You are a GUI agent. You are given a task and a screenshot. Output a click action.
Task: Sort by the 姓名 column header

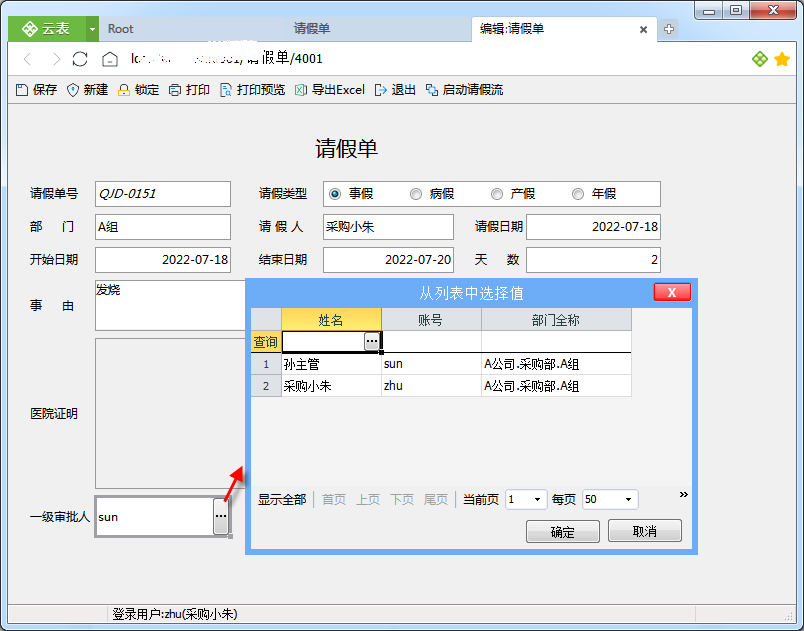pyautogui.click(x=331, y=320)
